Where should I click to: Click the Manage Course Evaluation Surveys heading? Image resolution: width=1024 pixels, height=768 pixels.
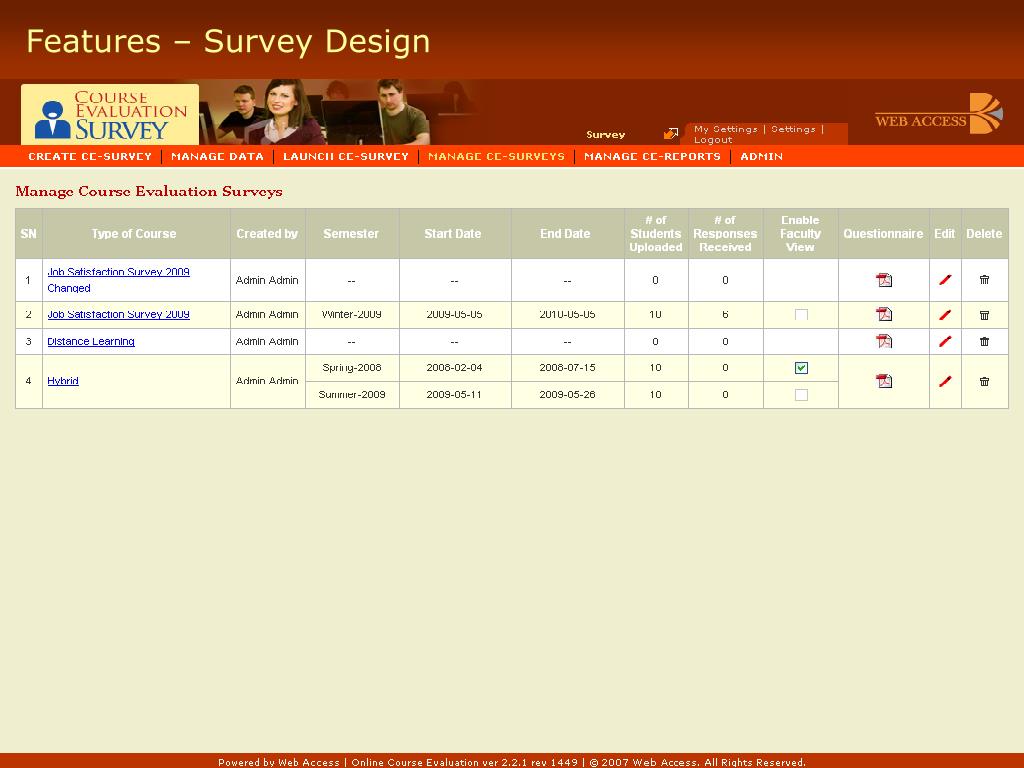(x=149, y=191)
